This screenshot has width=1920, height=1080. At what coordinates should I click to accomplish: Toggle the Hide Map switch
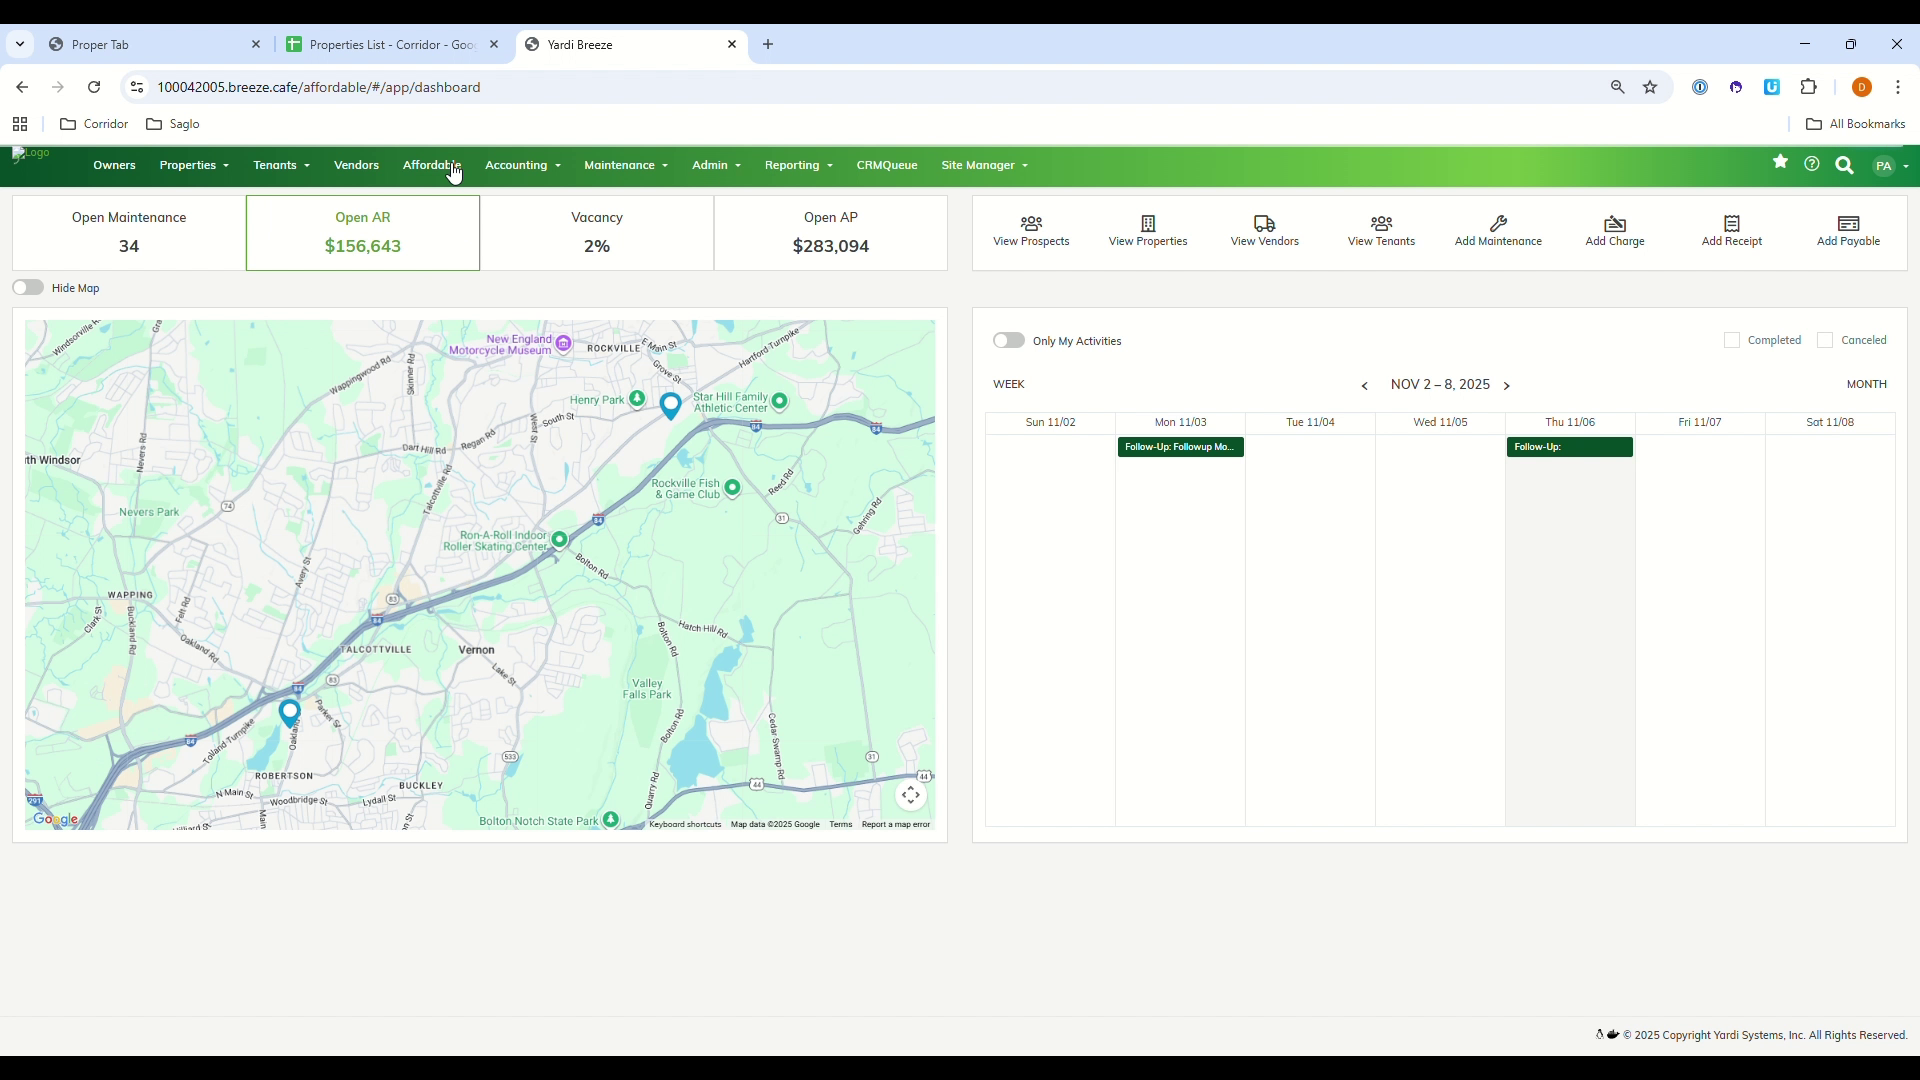pyautogui.click(x=28, y=288)
